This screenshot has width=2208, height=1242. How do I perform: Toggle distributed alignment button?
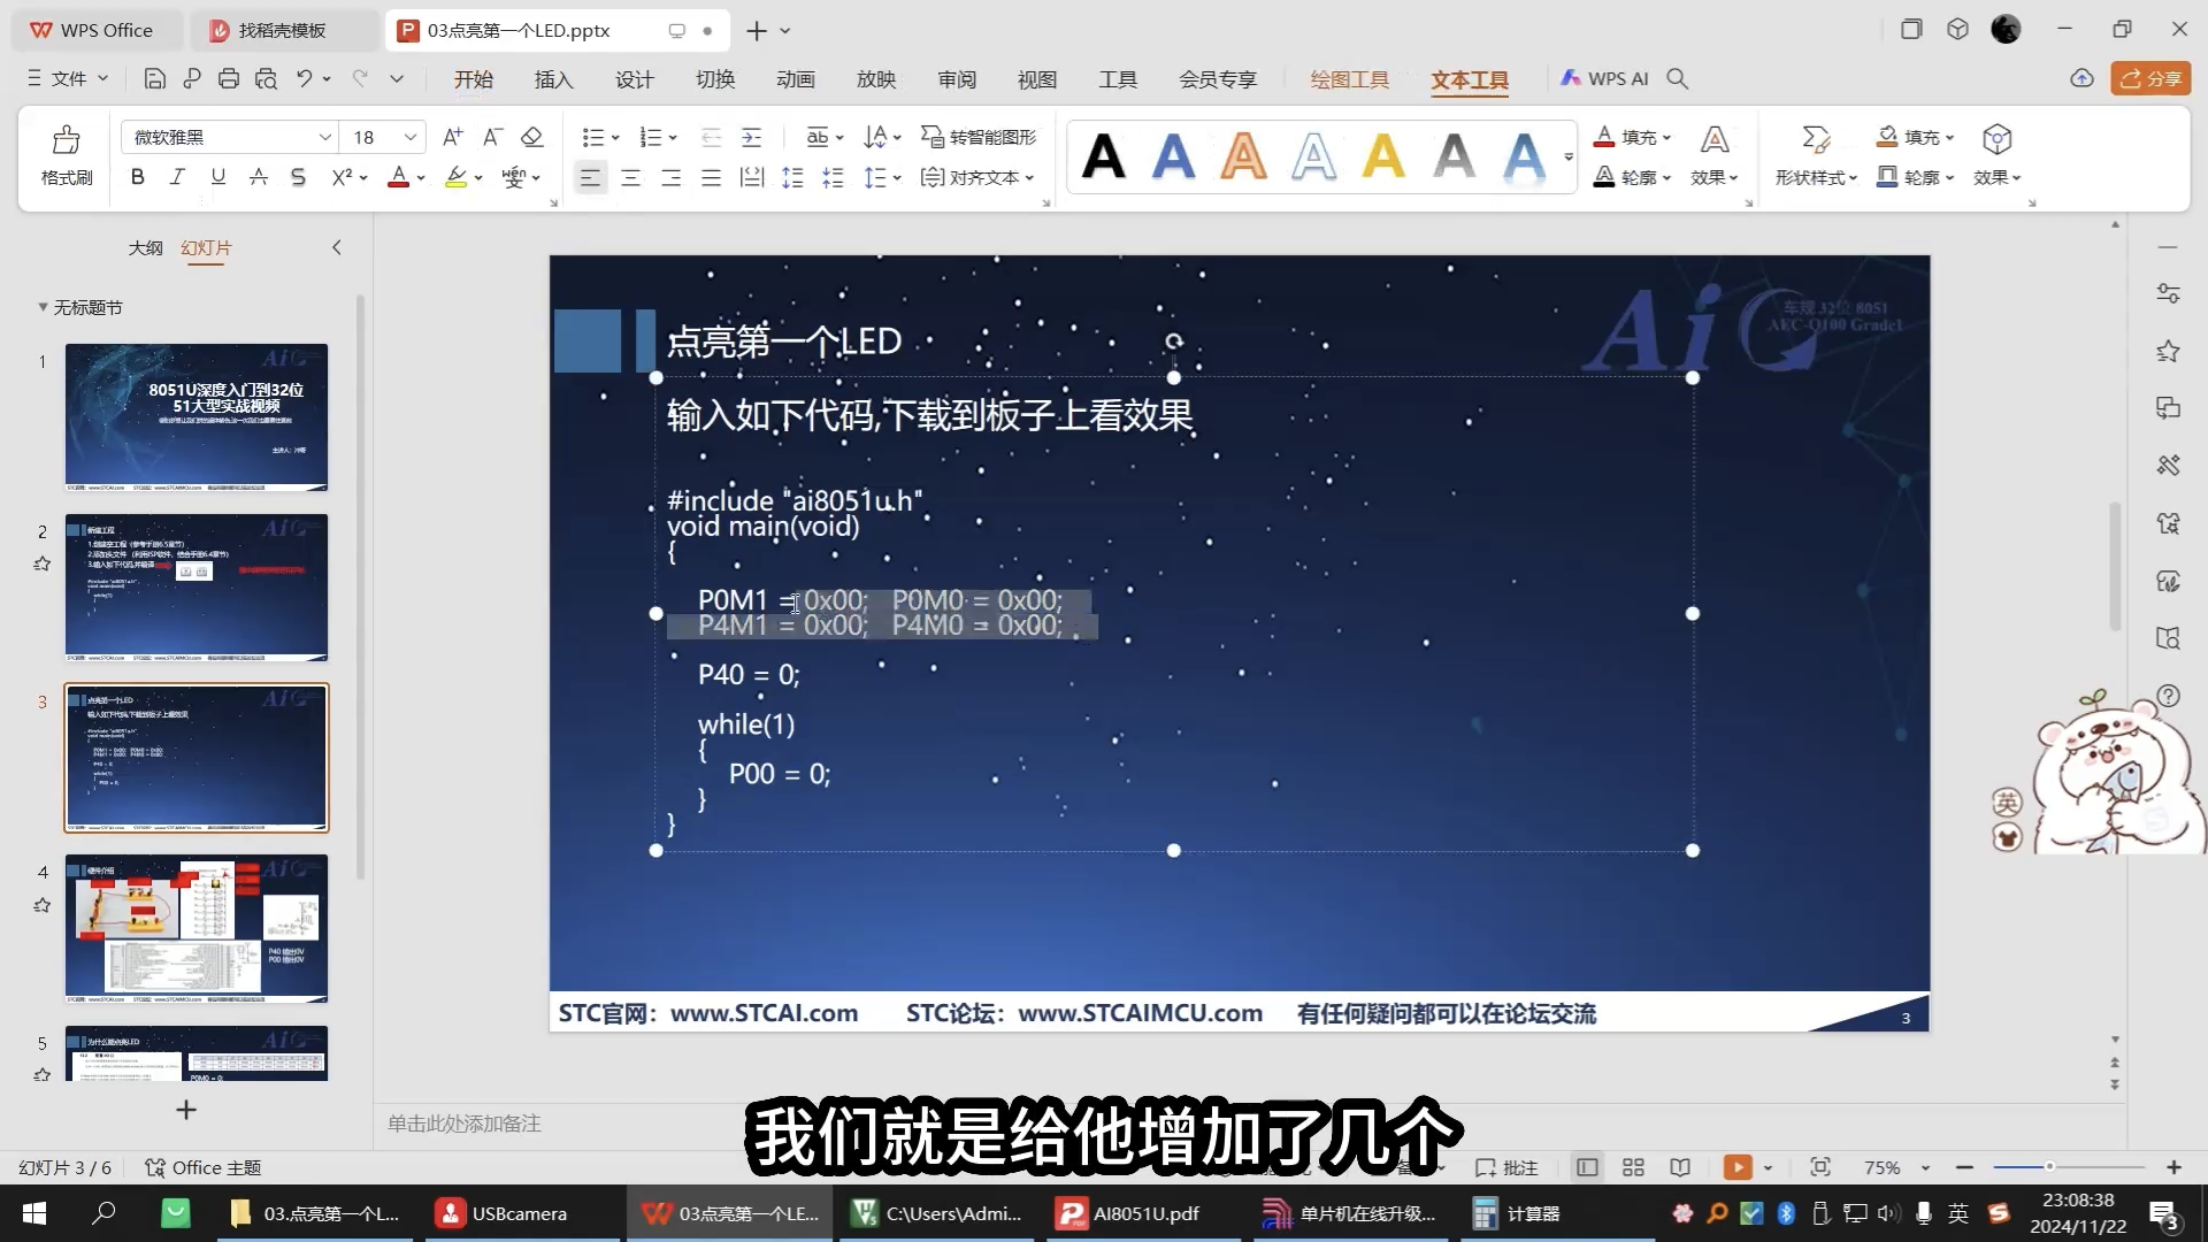point(751,178)
